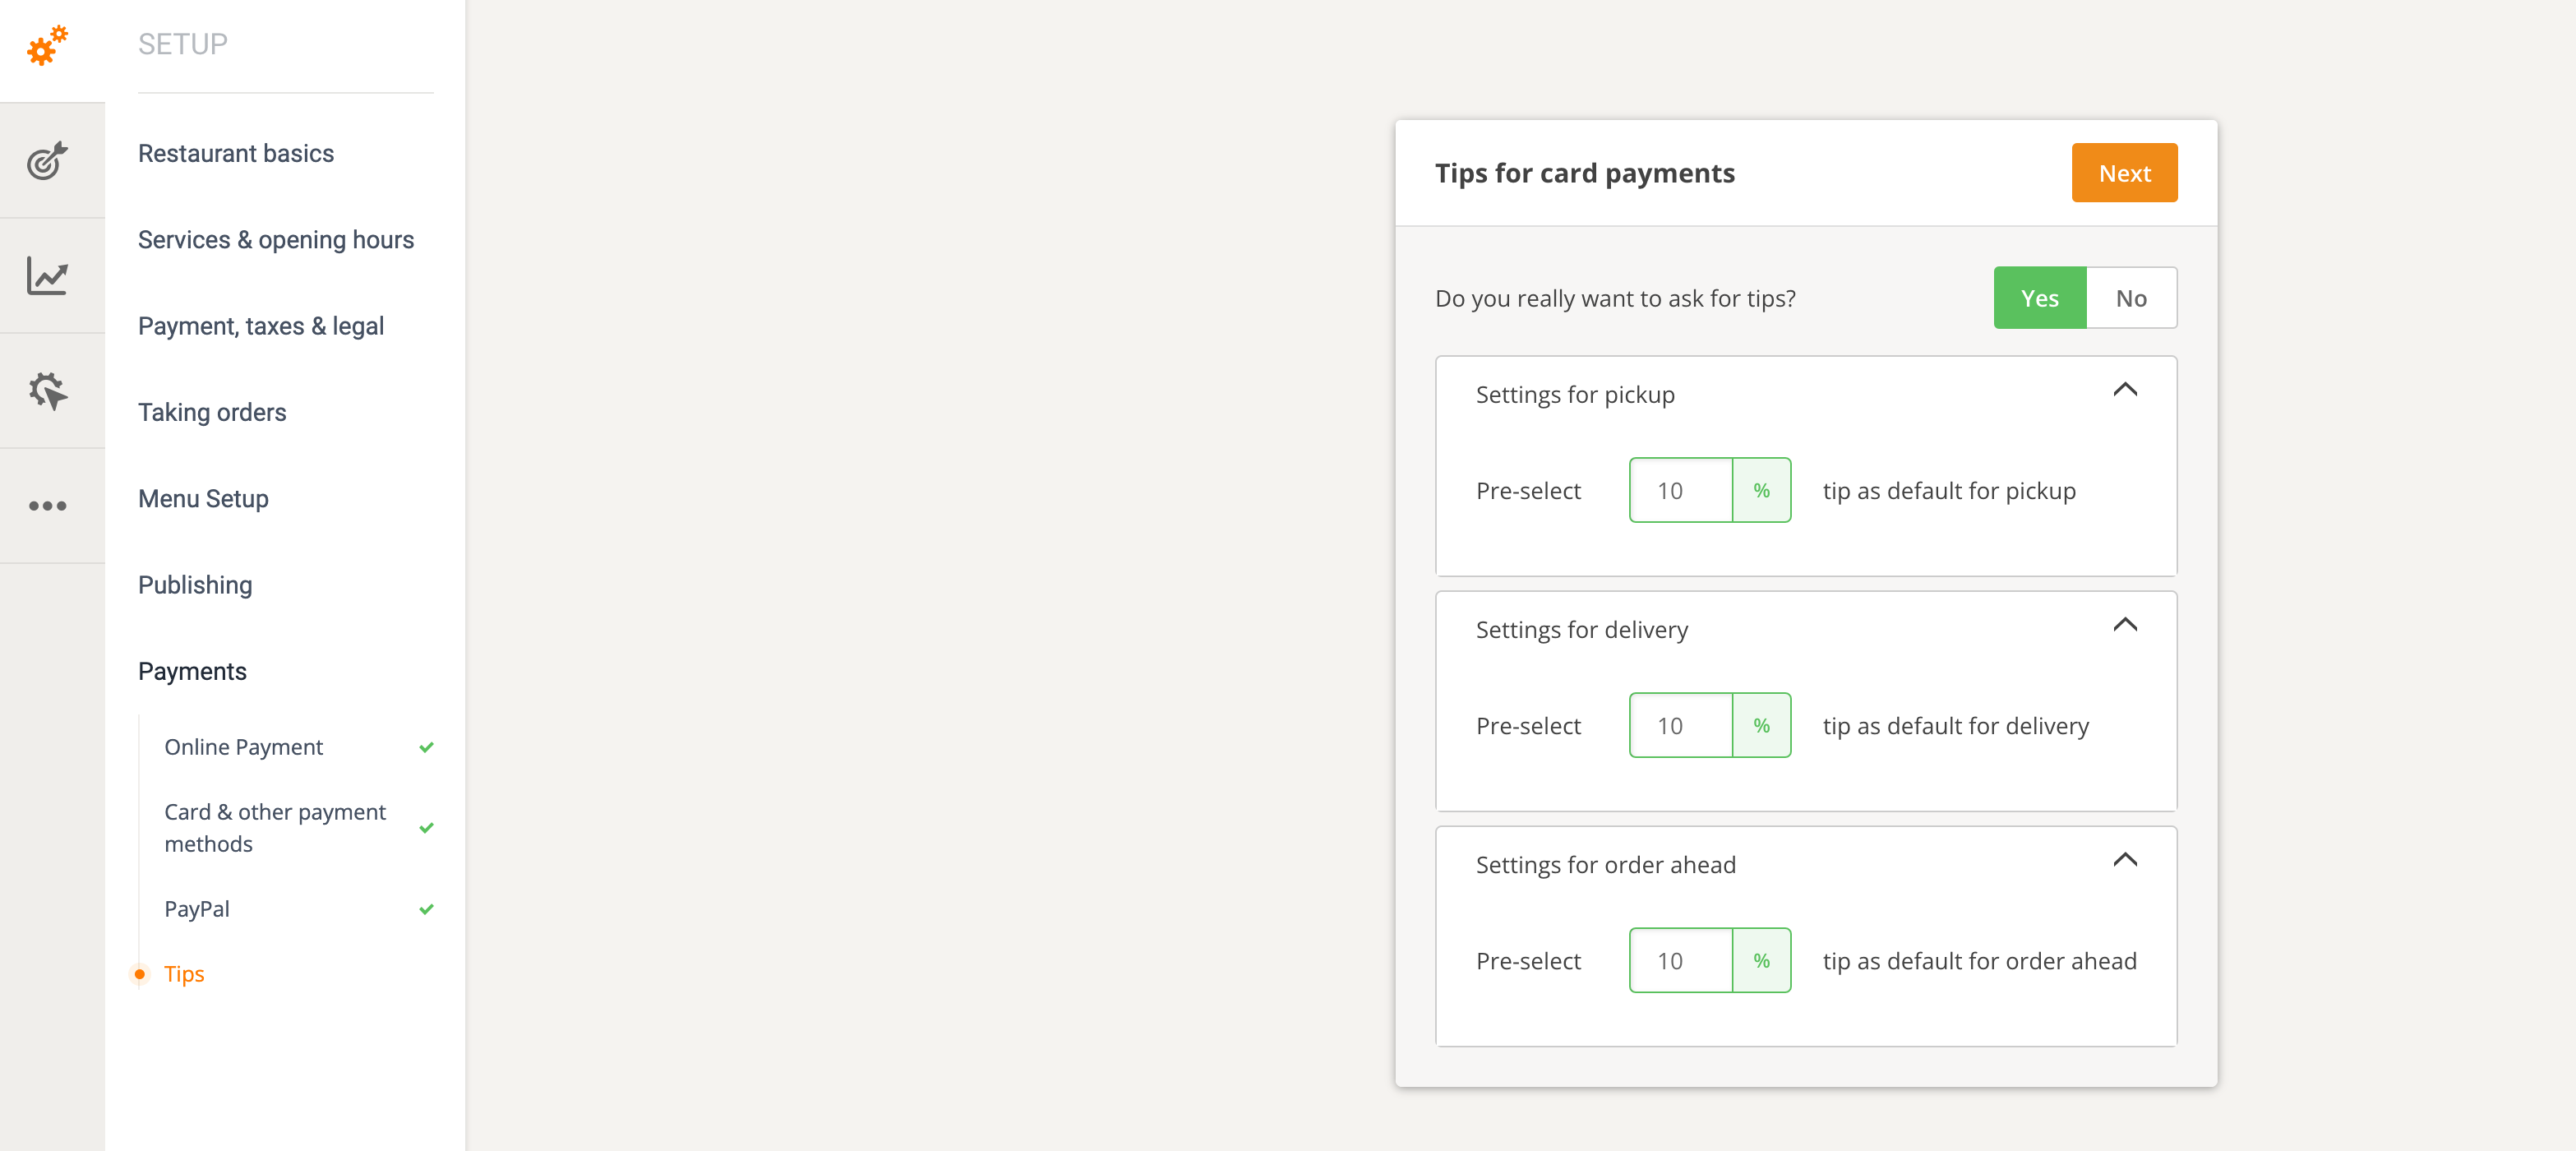Screen dimensions: 2576x1151
Task: Click the Next button
Action: coord(2124,172)
